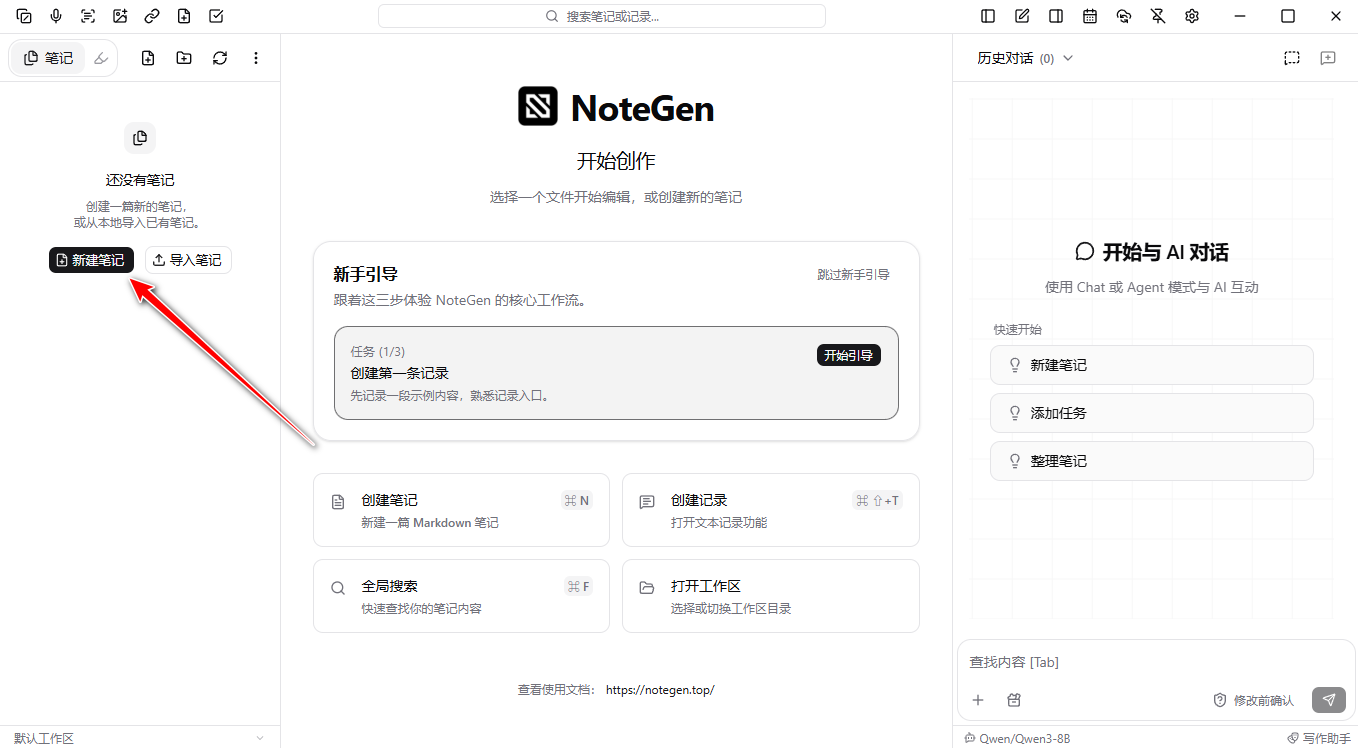Create new file from the sidebar file-plus icon
Viewport: 1358px width, 748px height.
coord(148,58)
